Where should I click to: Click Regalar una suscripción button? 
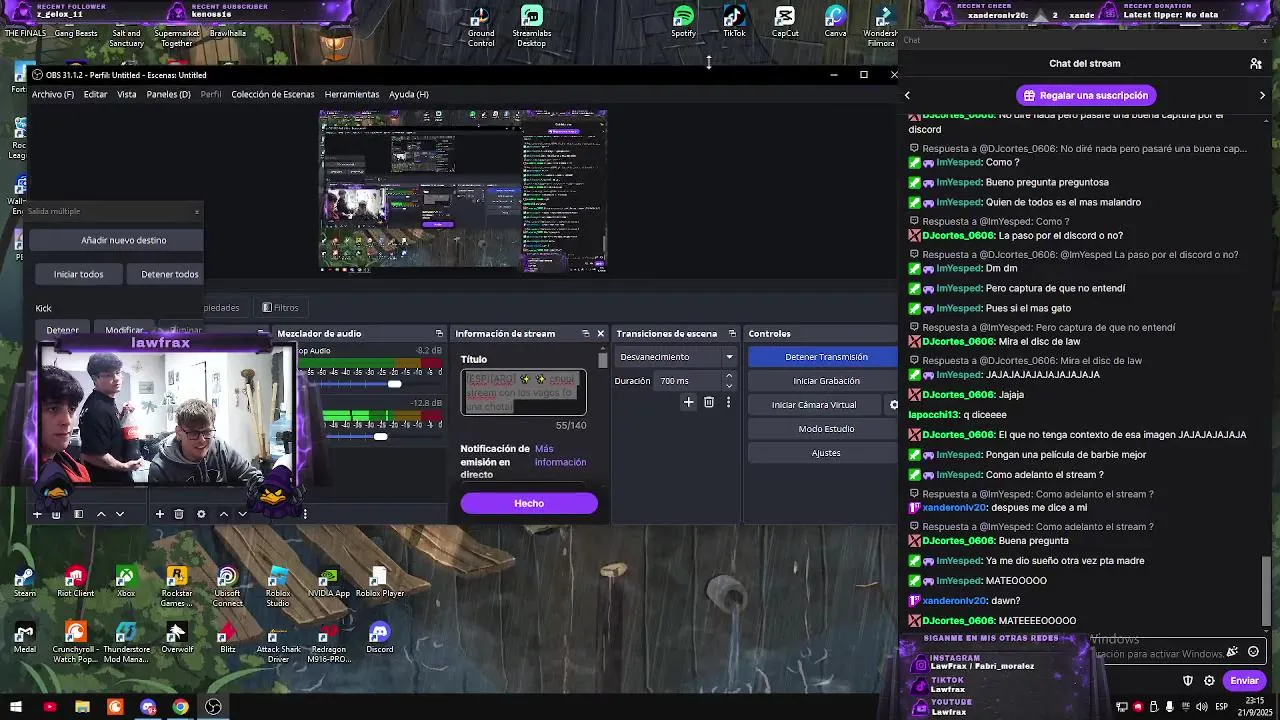(x=1085, y=95)
